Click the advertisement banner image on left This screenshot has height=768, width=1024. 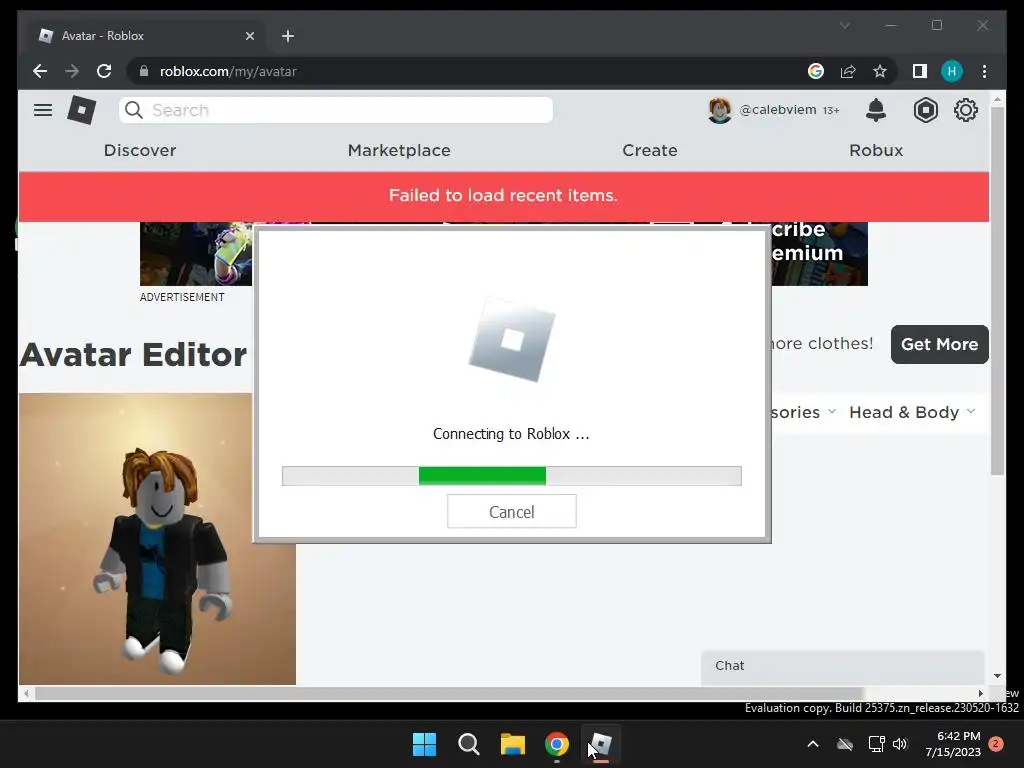(x=196, y=253)
